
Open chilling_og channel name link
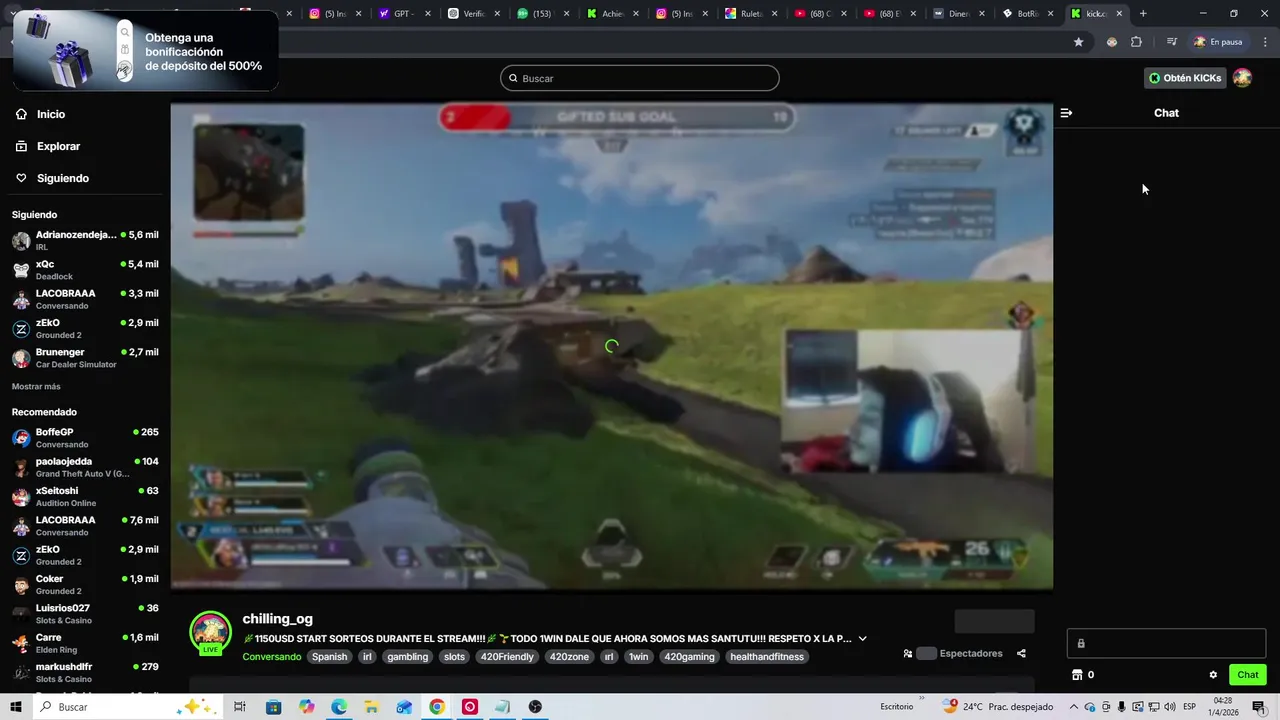tap(277, 619)
